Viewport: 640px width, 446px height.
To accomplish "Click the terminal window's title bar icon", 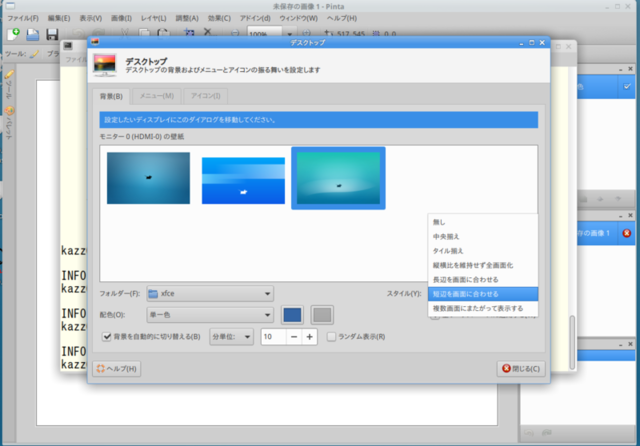I will pyautogui.click(x=68, y=46).
